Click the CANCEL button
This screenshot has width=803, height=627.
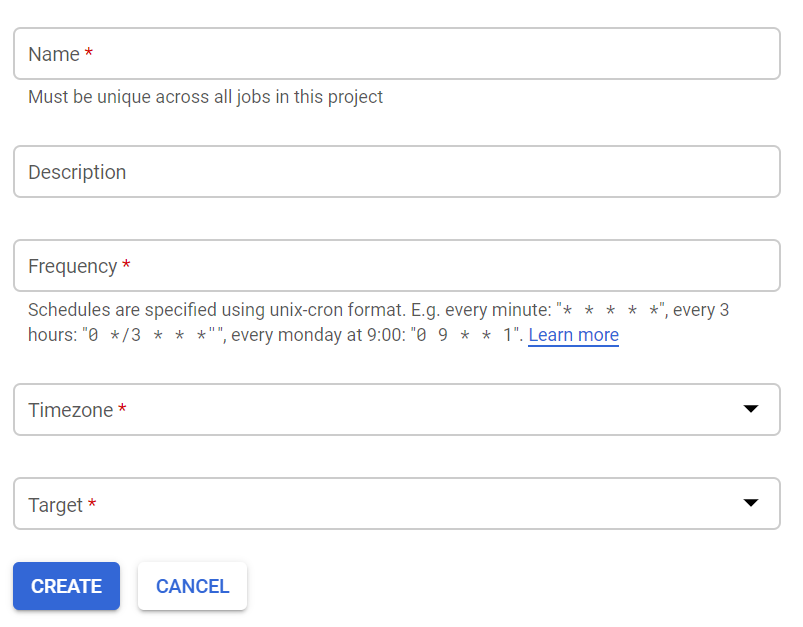192,586
